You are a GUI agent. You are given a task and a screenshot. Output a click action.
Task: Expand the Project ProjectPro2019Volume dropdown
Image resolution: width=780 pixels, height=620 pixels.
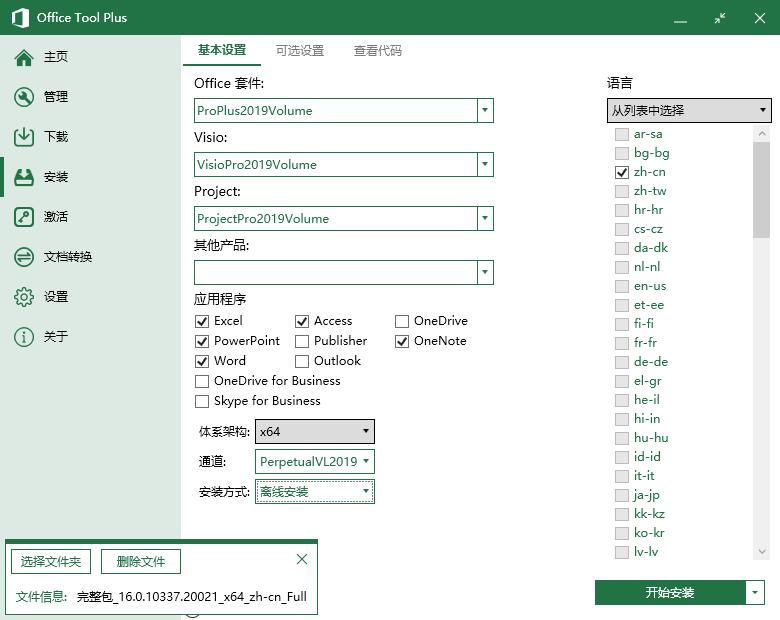tap(485, 218)
